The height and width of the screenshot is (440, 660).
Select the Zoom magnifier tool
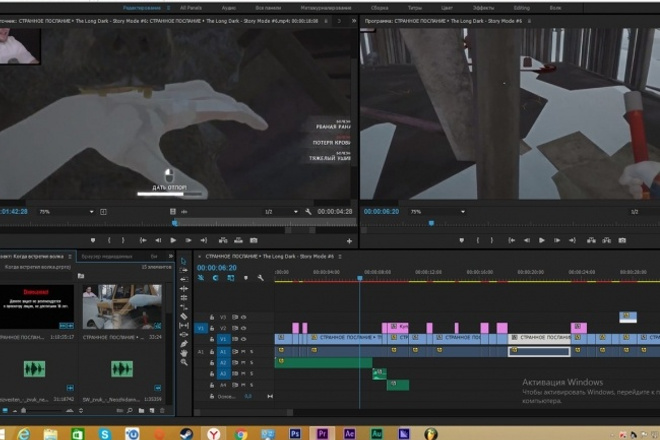coord(184,362)
